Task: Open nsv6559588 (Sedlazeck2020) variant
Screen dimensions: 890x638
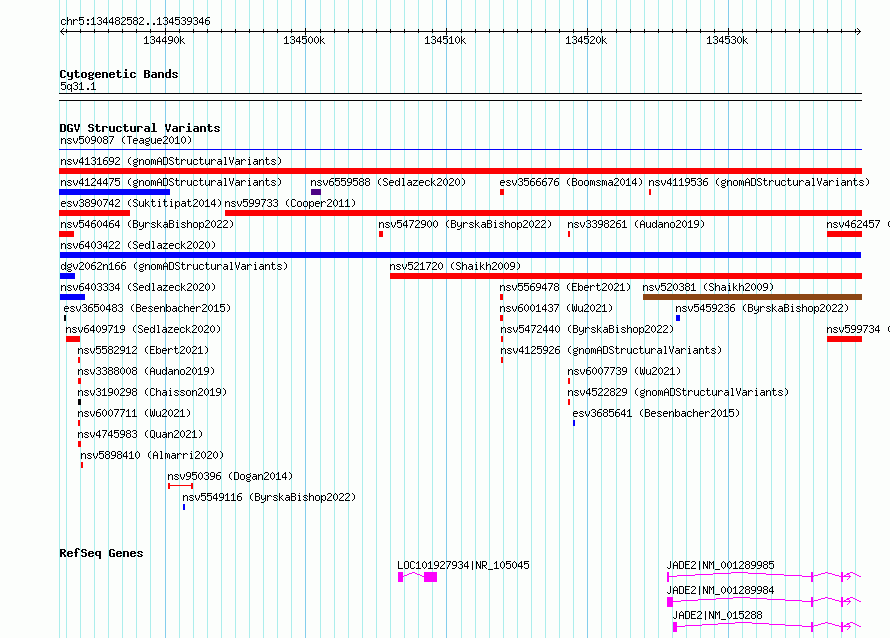Action: coord(388,182)
